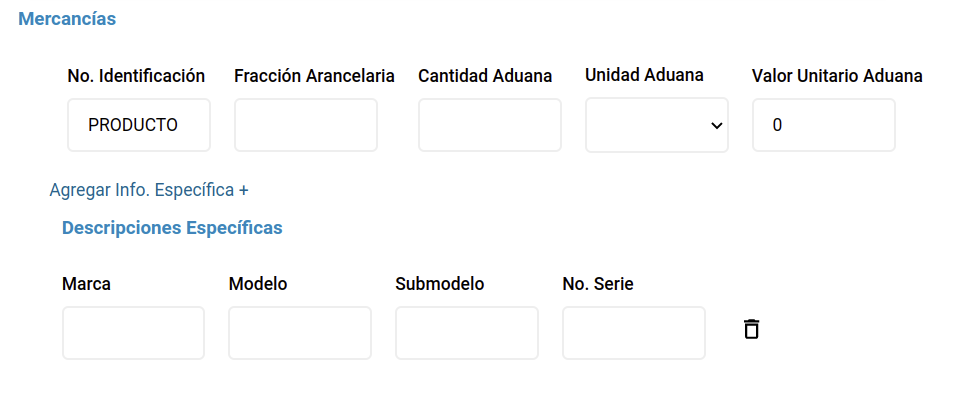
Task: Click the No. Identificación label
Action: [136, 76]
